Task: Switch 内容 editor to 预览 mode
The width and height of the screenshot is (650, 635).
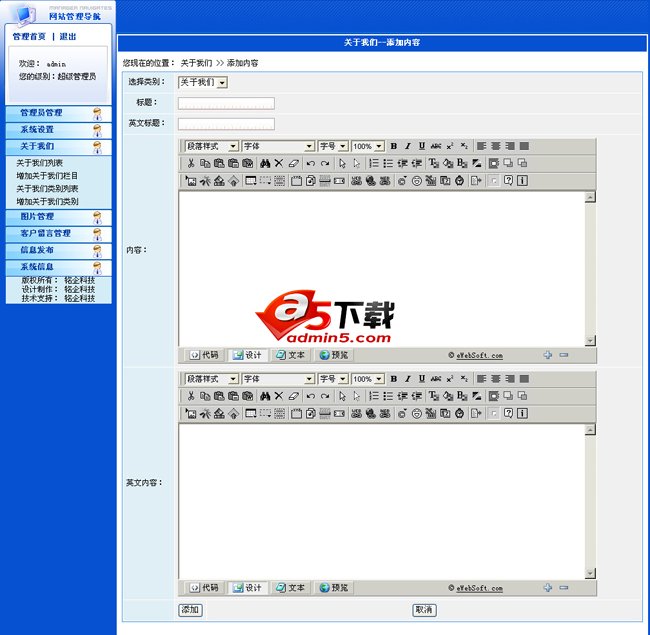Action: (x=333, y=355)
